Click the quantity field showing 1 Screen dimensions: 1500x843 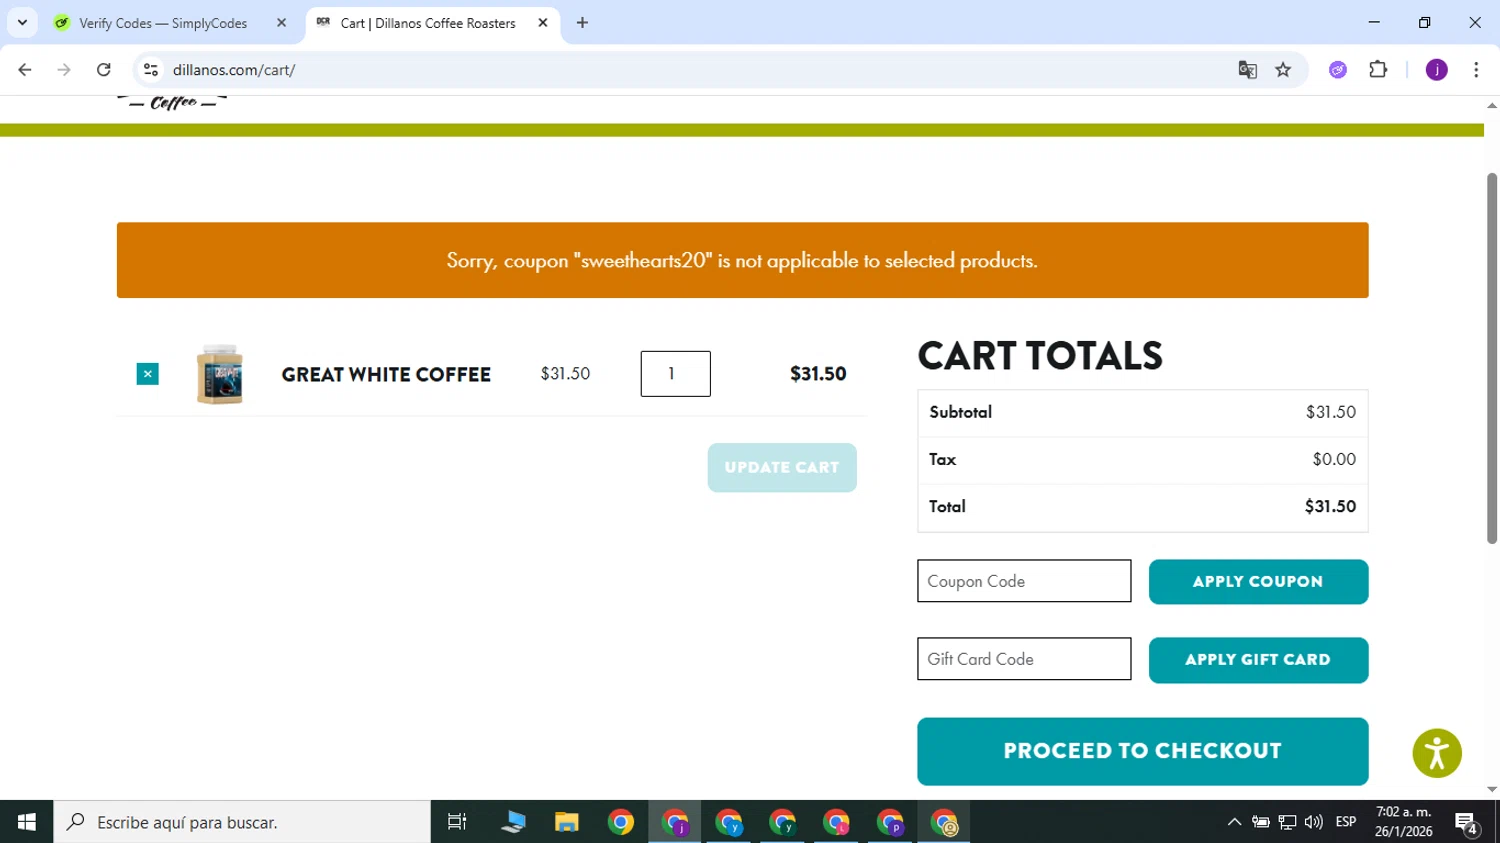click(x=676, y=373)
